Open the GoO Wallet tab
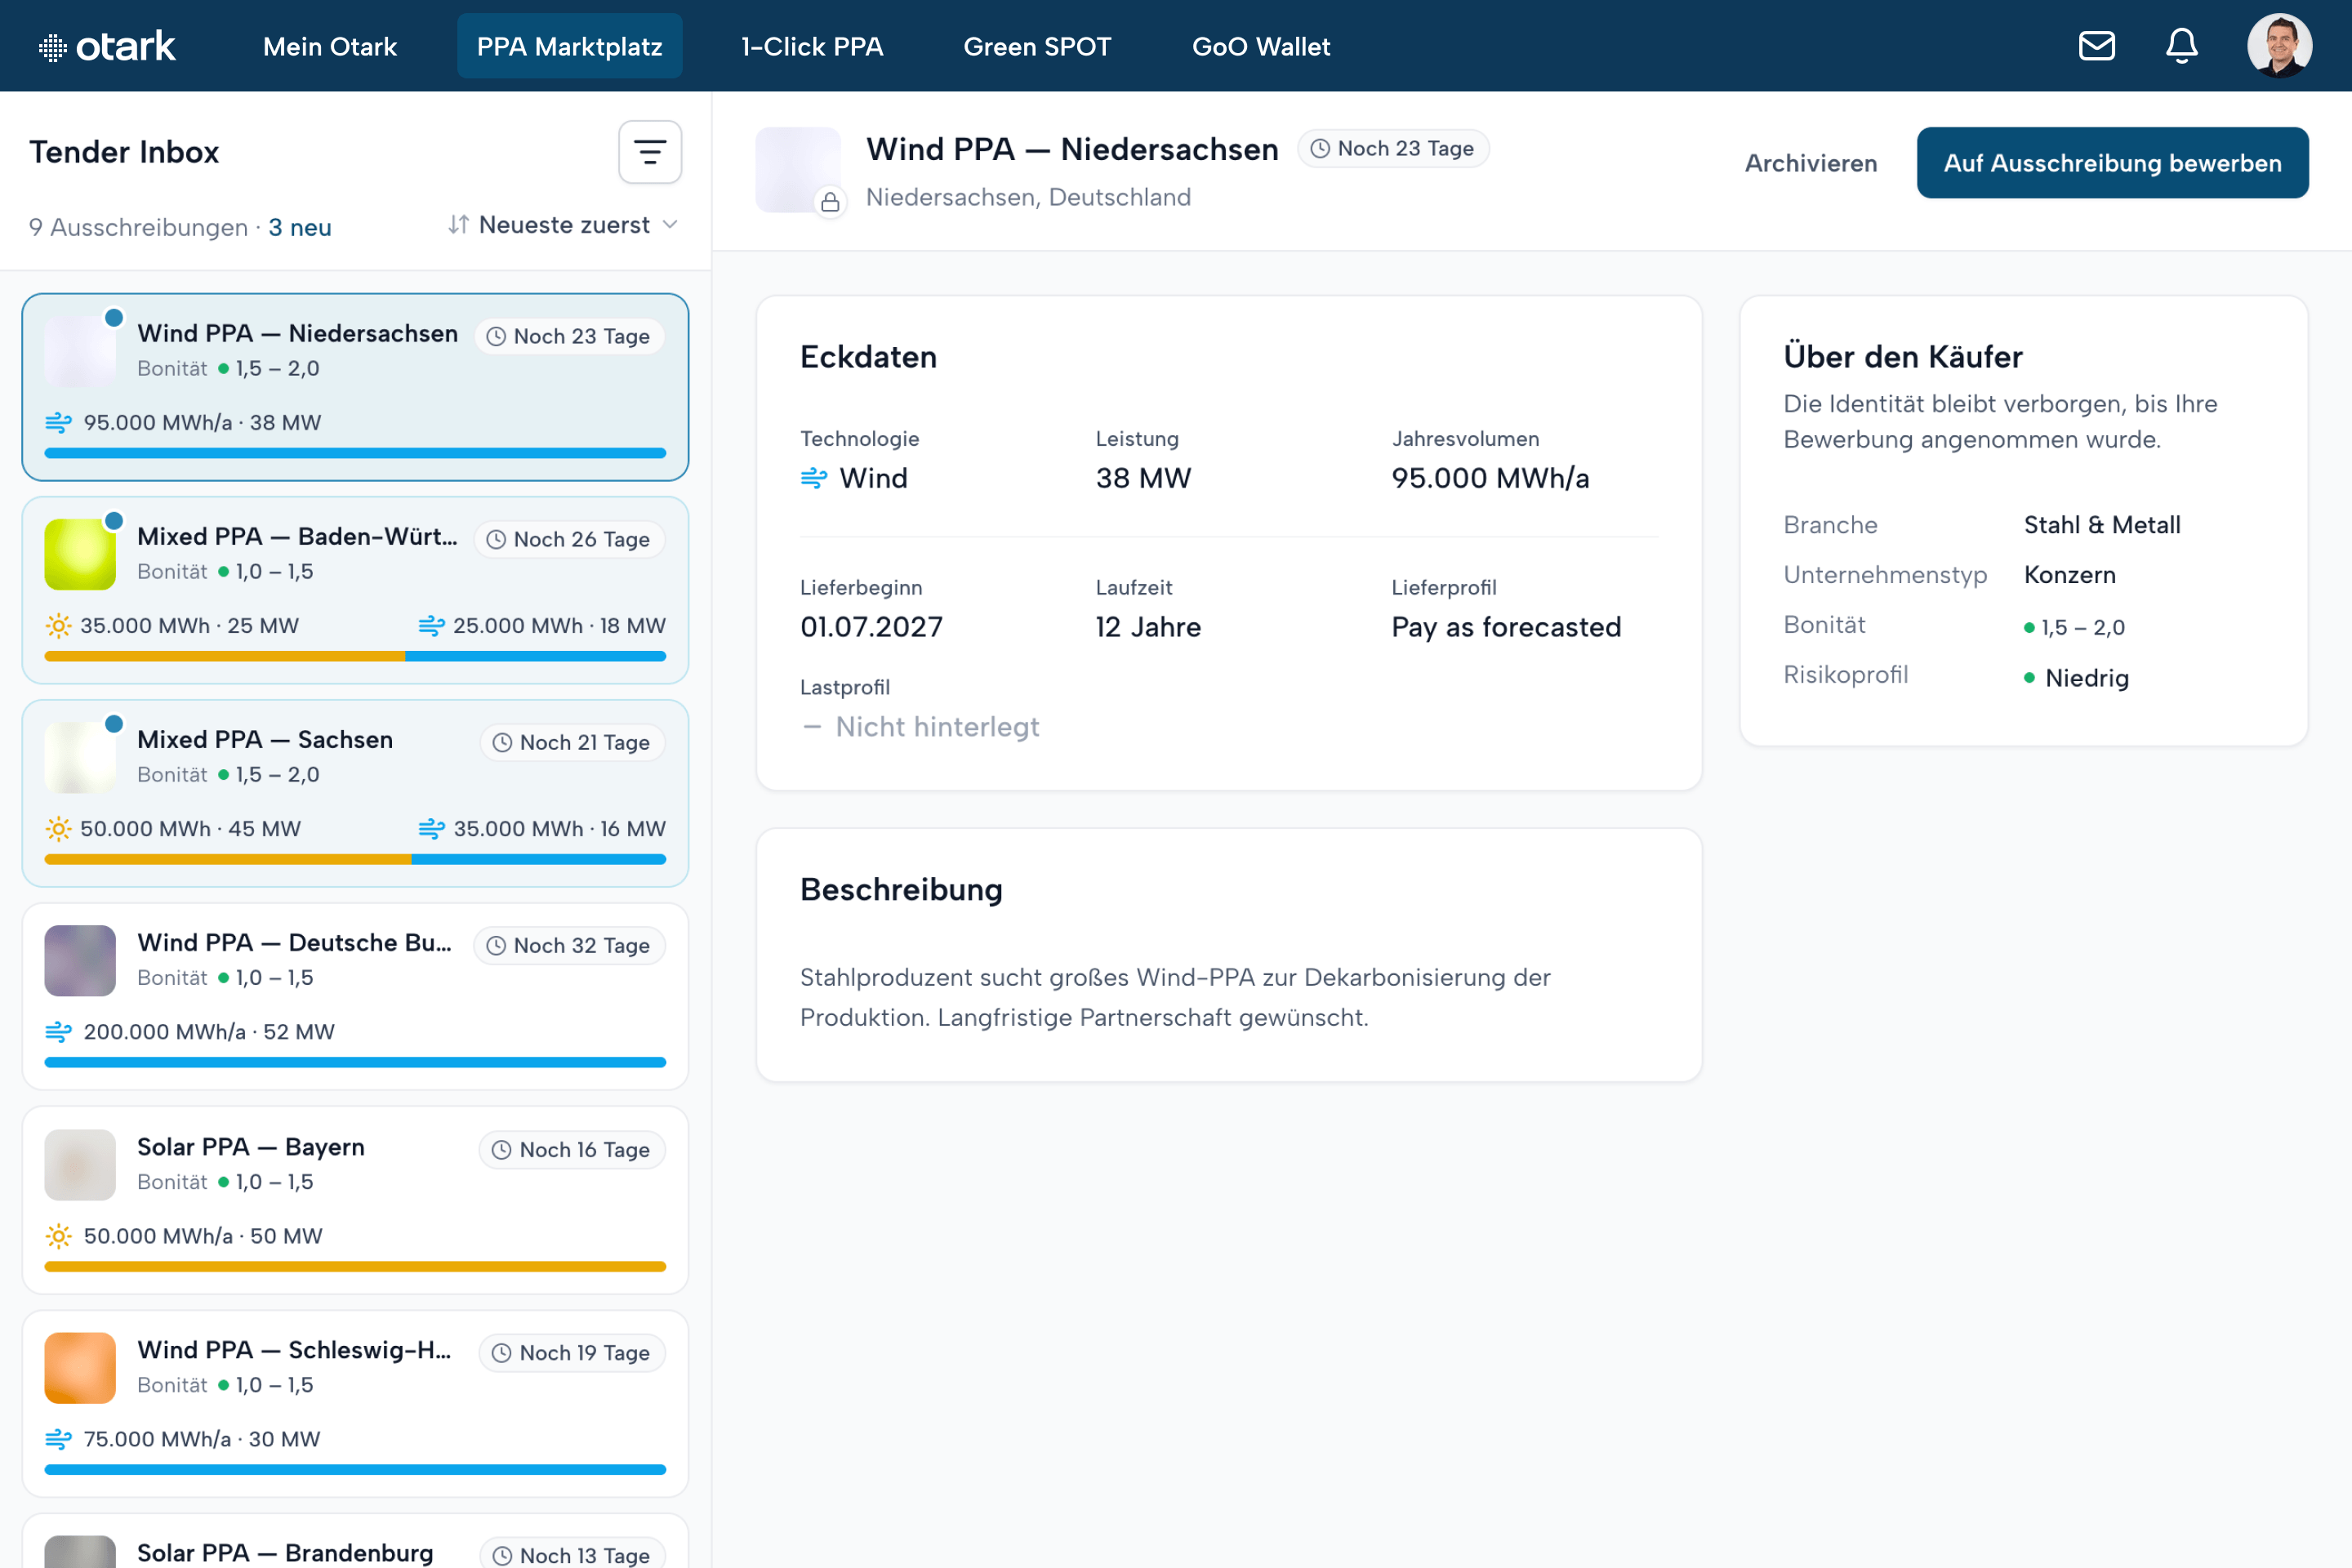 (x=1261, y=46)
